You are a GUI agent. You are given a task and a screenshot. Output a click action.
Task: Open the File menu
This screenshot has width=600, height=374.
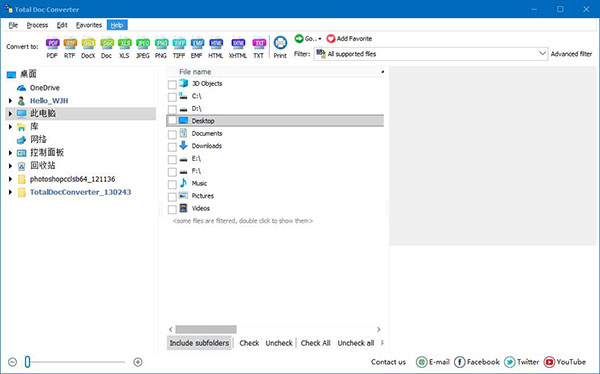coord(13,25)
